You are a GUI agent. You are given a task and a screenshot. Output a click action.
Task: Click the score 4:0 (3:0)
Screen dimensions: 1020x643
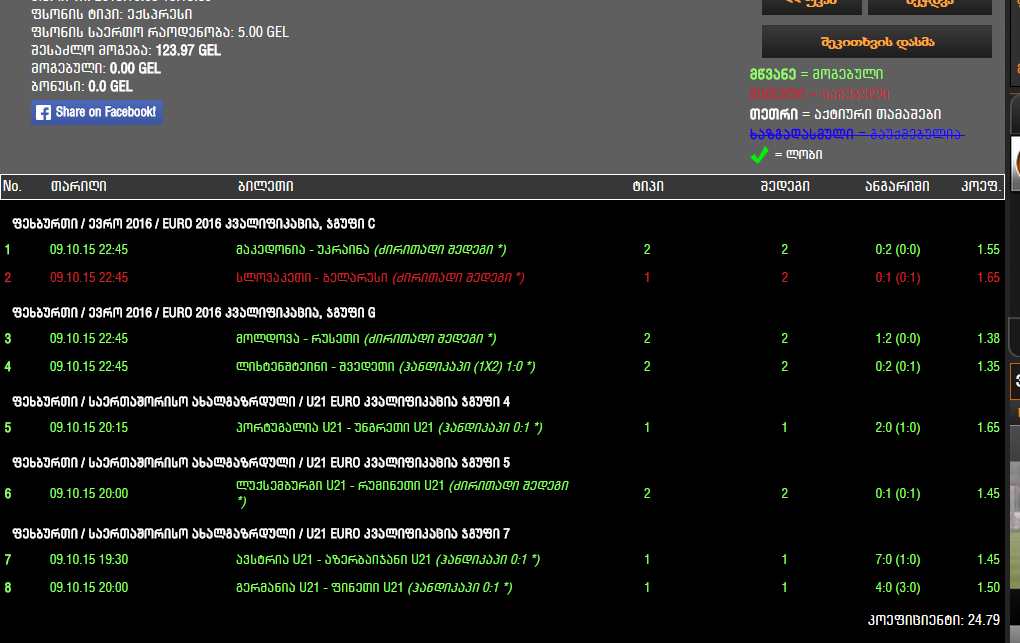point(898,587)
